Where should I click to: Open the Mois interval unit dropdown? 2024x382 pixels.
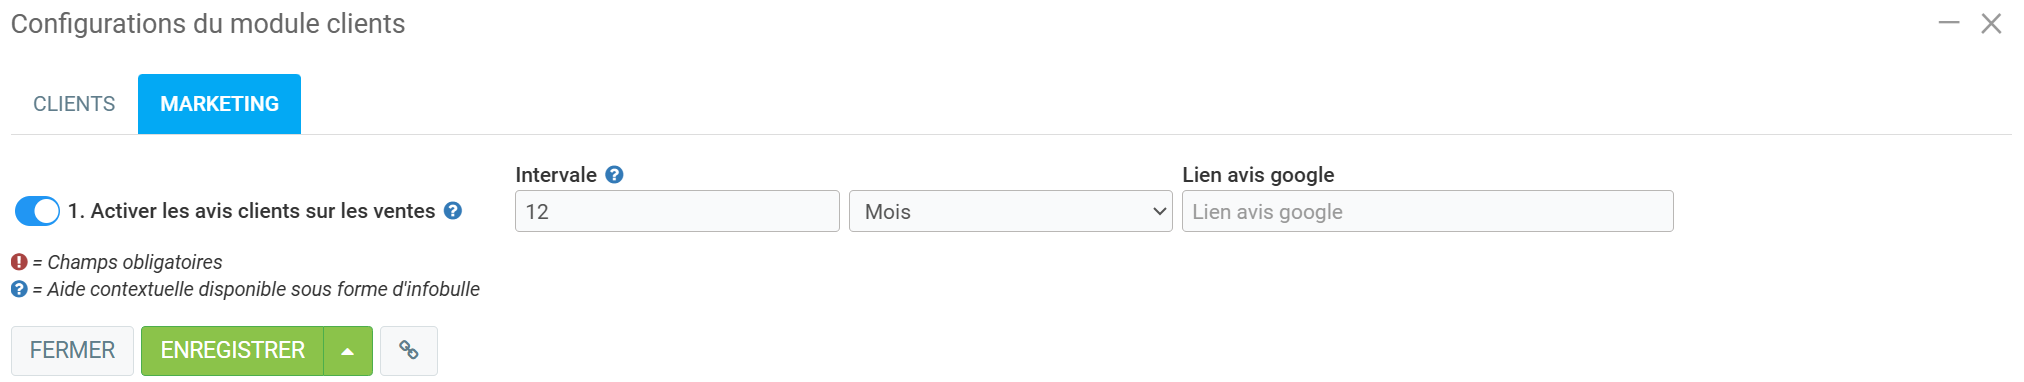(1011, 211)
